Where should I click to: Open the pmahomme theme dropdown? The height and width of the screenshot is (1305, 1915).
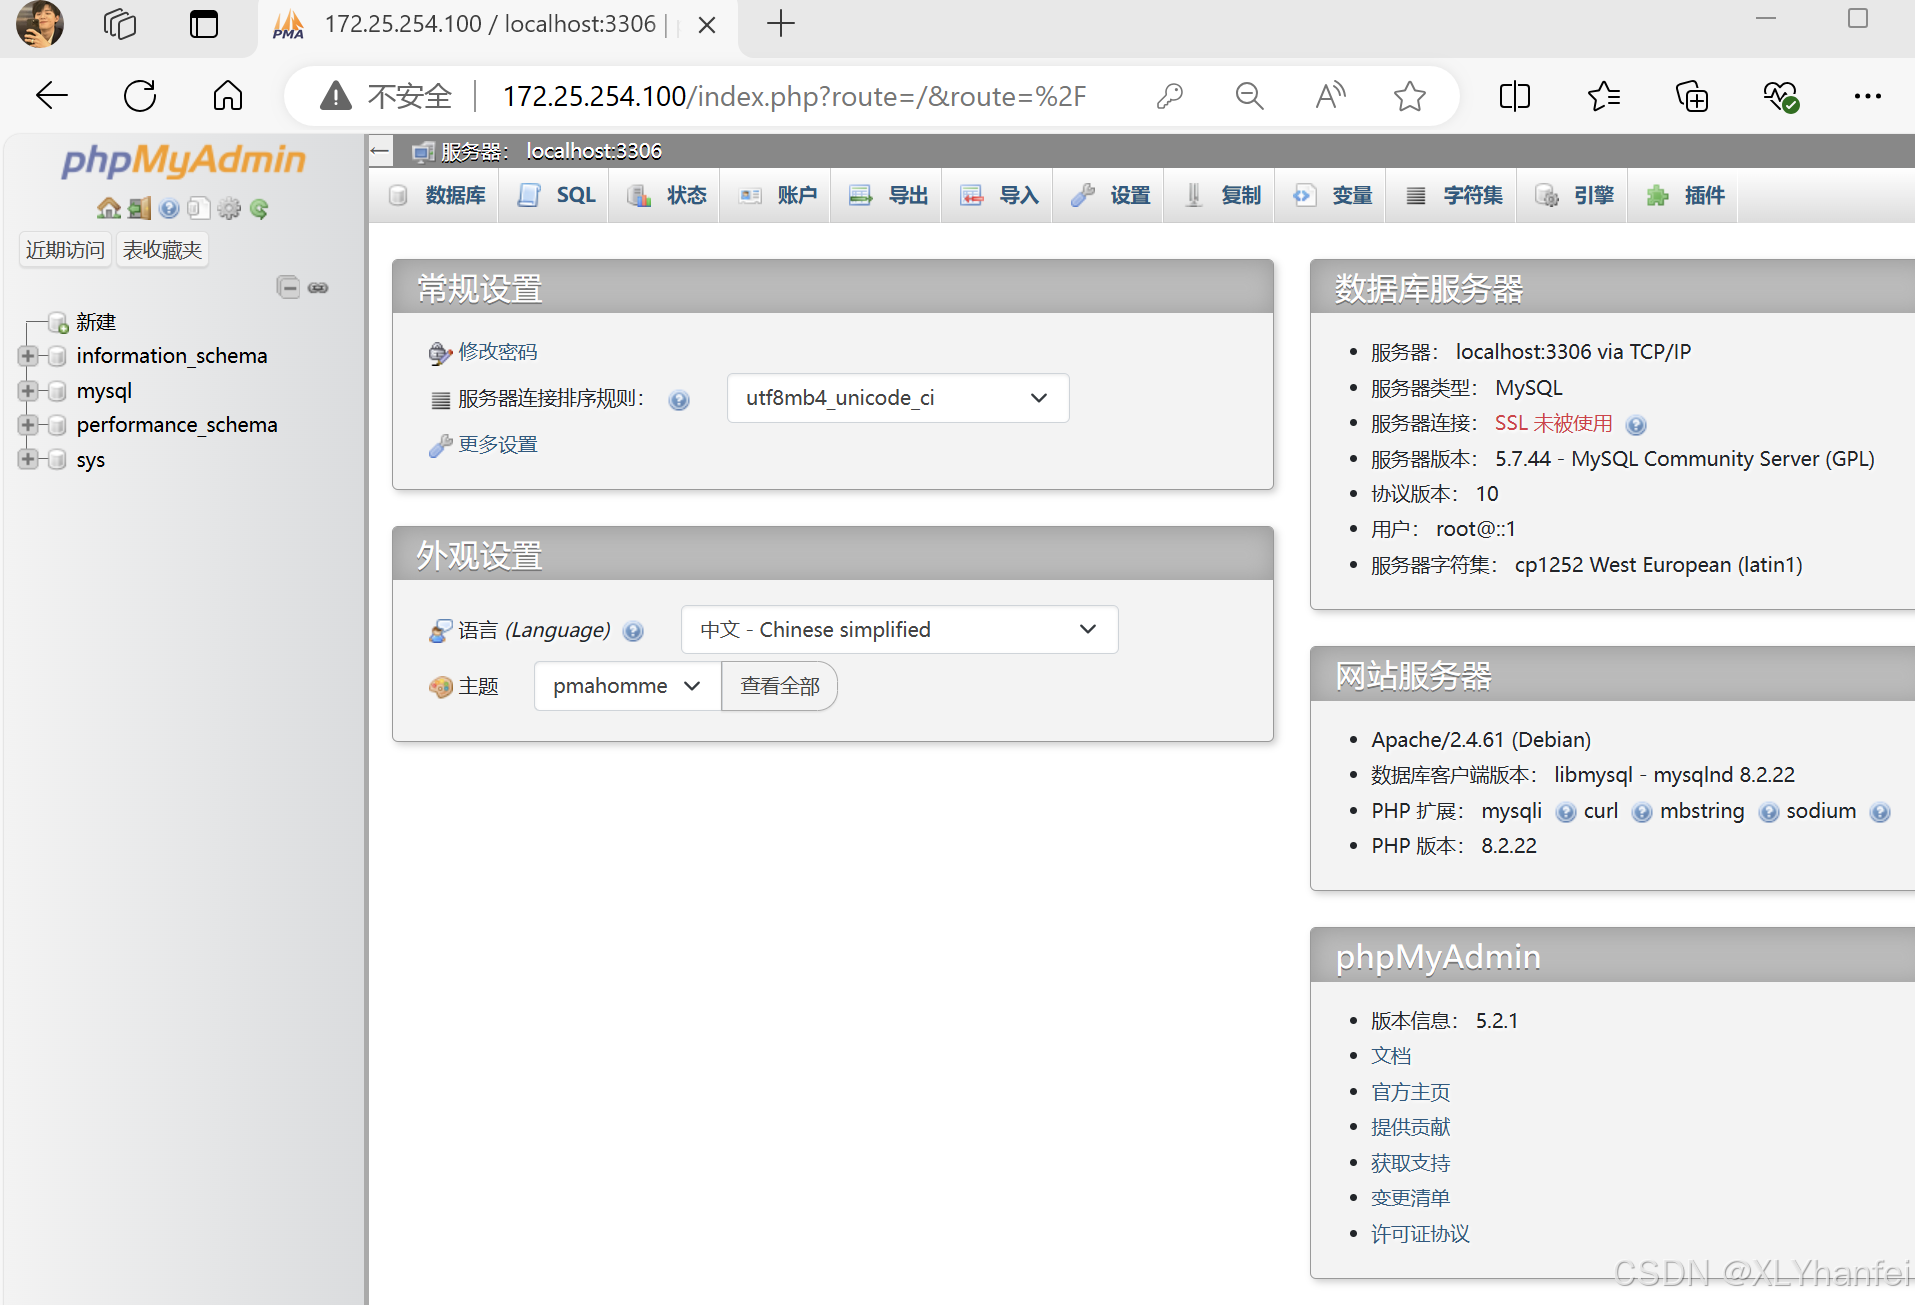[627, 686]
